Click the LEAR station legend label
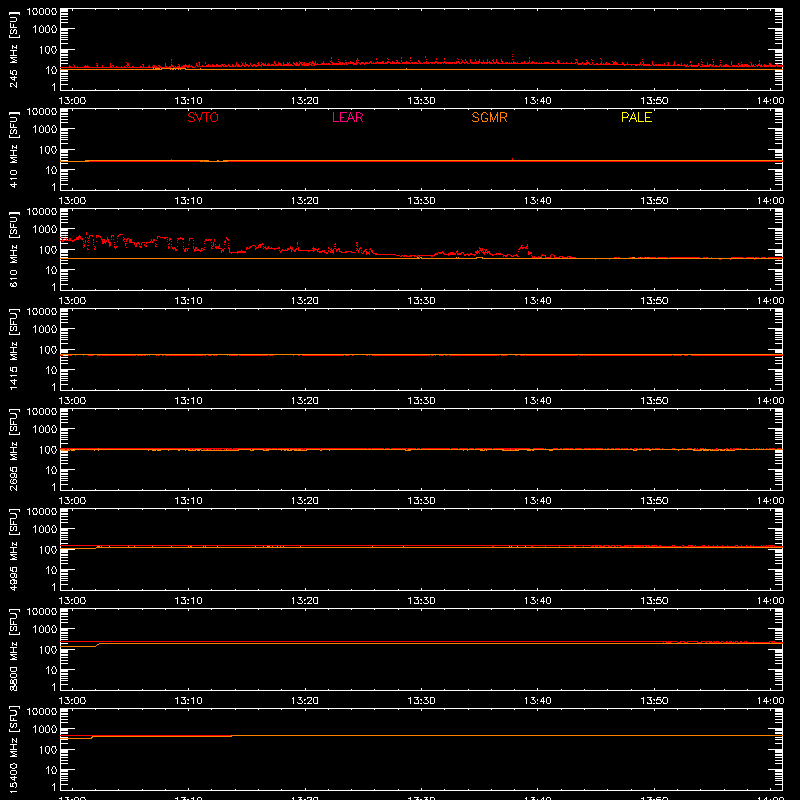 coord(347,117)
